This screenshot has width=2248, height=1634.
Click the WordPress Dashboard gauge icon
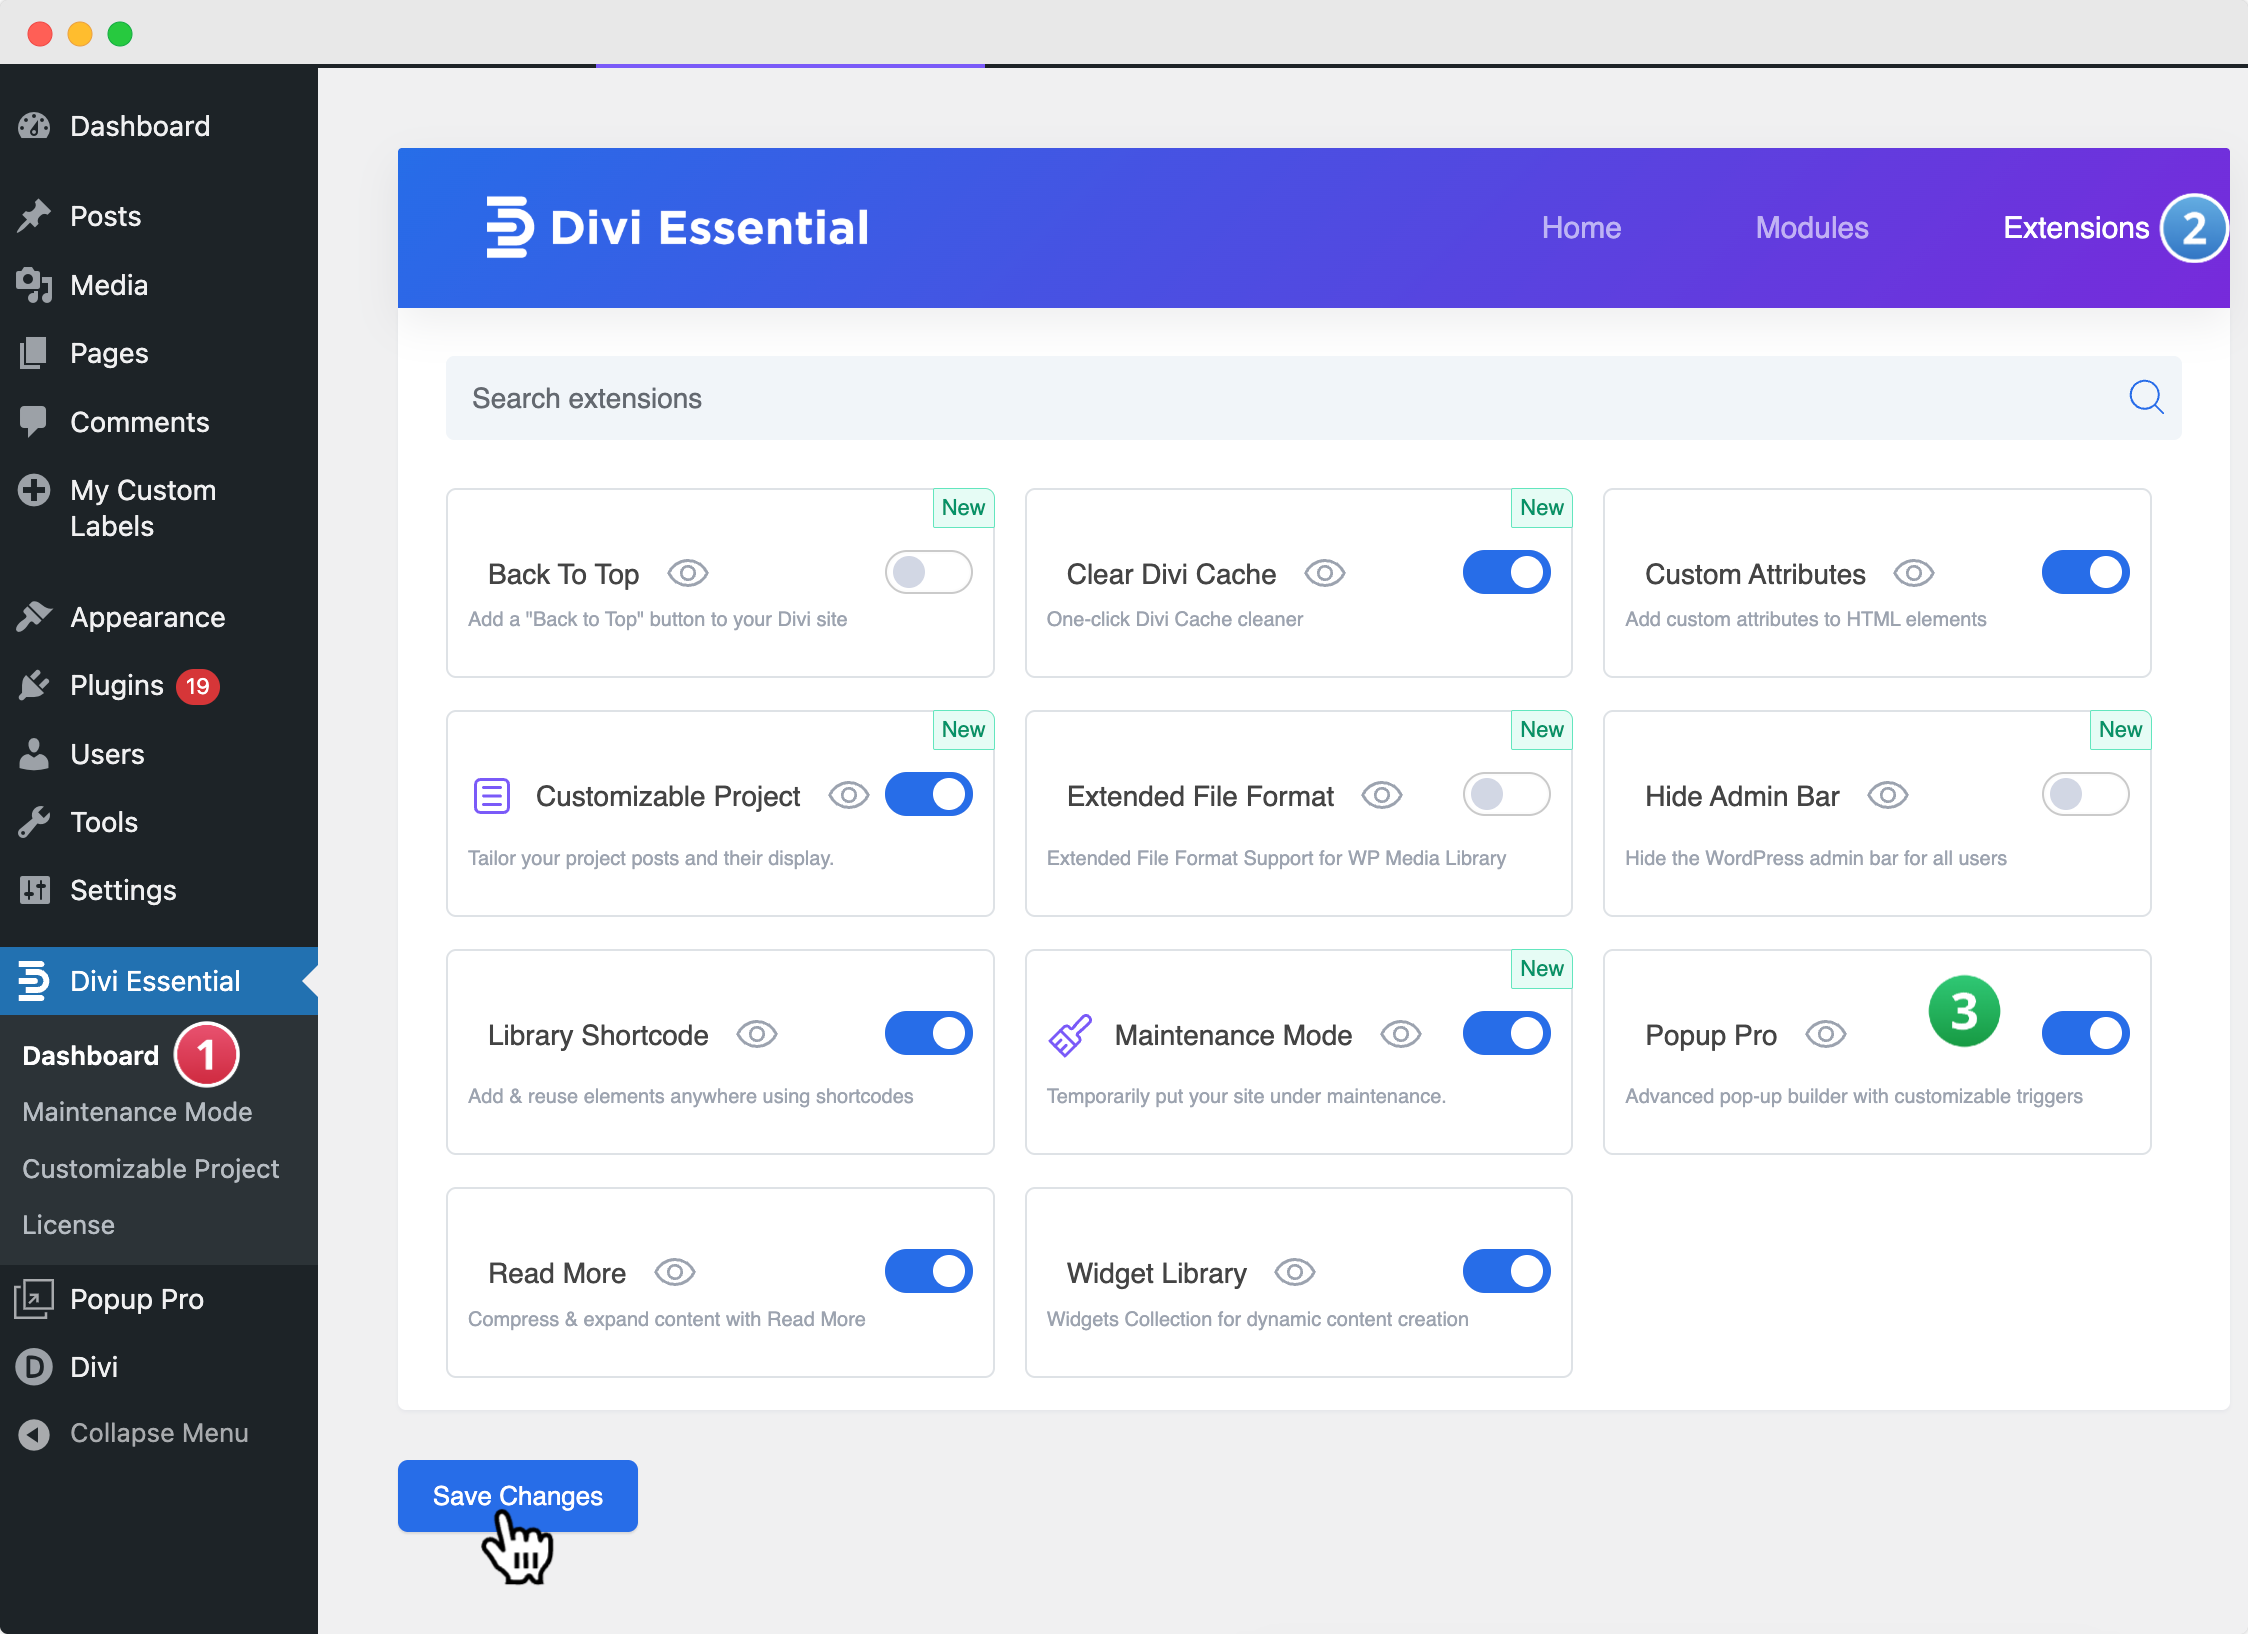pyautogui.click(x=34, y=126)
